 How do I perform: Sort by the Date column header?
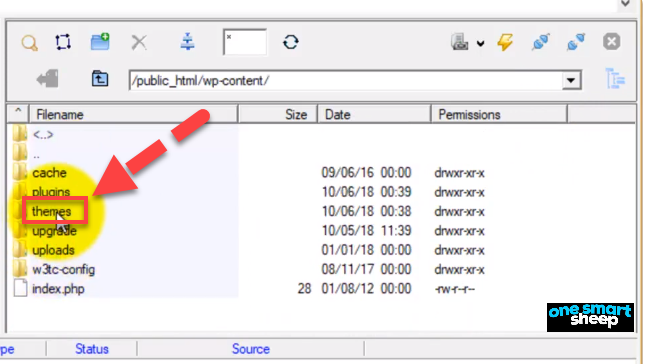tap(374, 115)
